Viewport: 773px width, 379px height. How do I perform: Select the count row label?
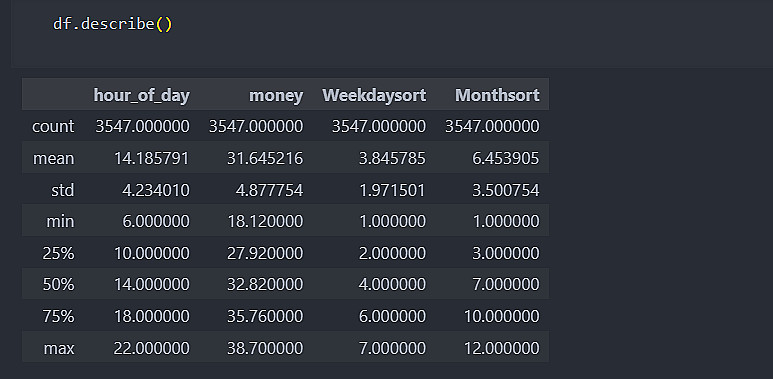[53, 127]
